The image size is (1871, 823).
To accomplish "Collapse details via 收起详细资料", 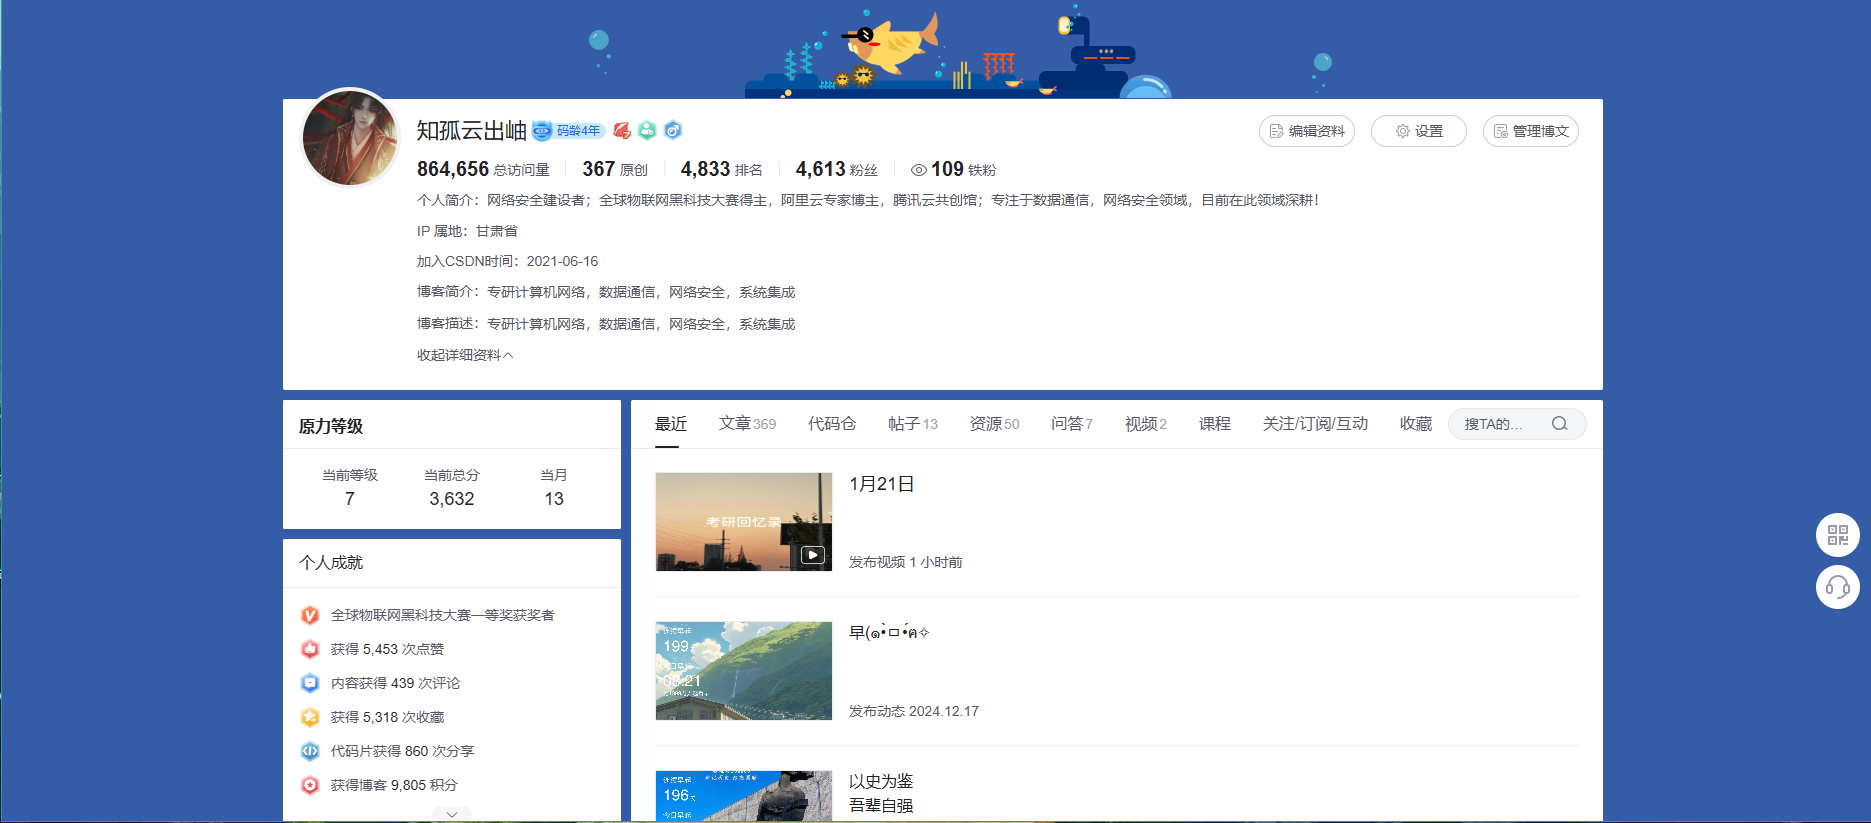I will [465, 355].
